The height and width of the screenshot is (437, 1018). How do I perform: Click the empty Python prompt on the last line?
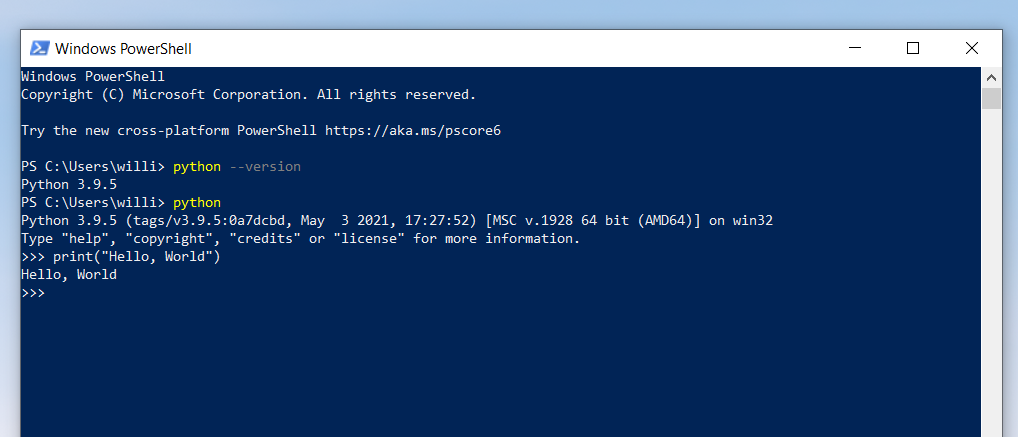coord(33,293)
